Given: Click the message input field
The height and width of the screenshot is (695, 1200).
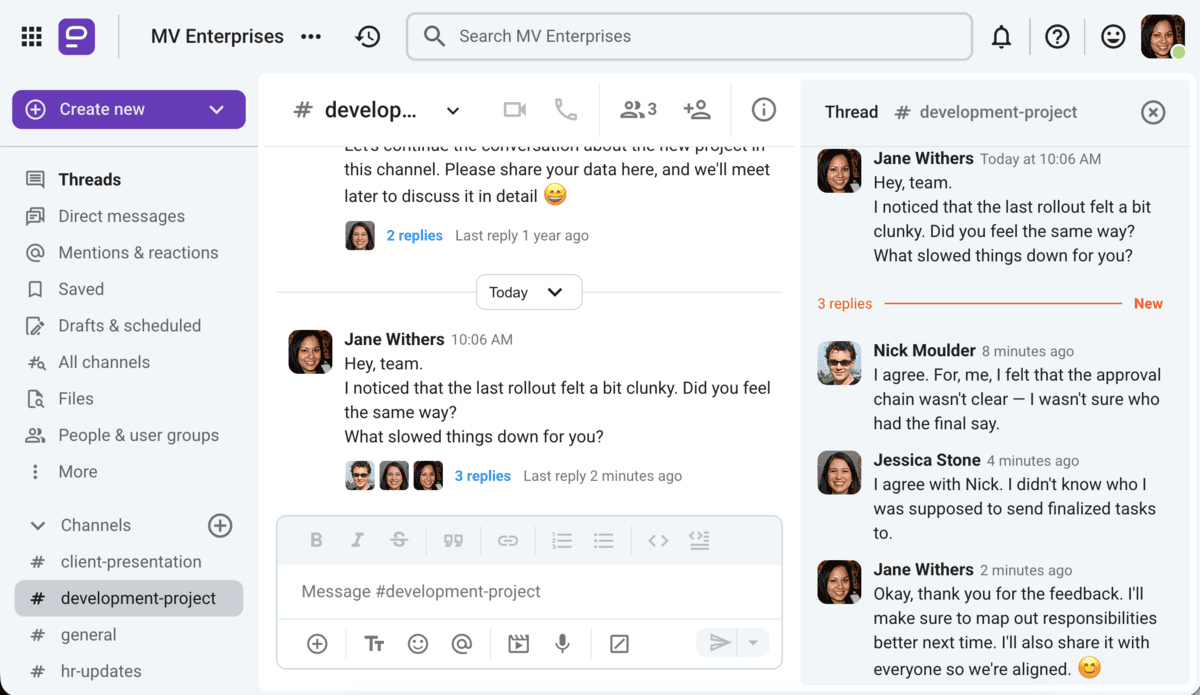Looking at the screenshot, I should point(528,591).
